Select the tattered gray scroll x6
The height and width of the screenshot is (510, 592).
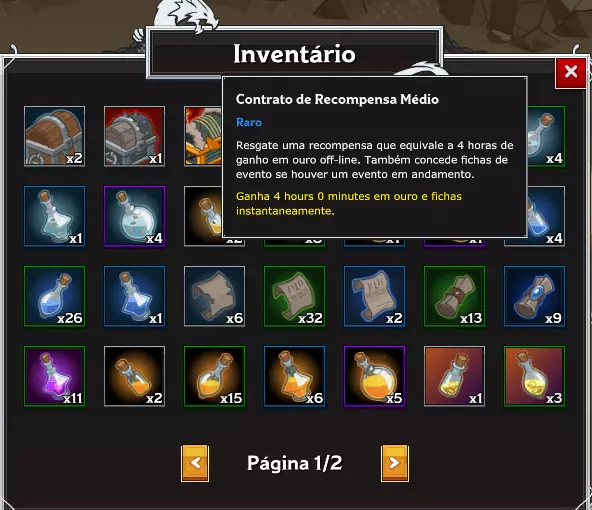pos(214,296)
